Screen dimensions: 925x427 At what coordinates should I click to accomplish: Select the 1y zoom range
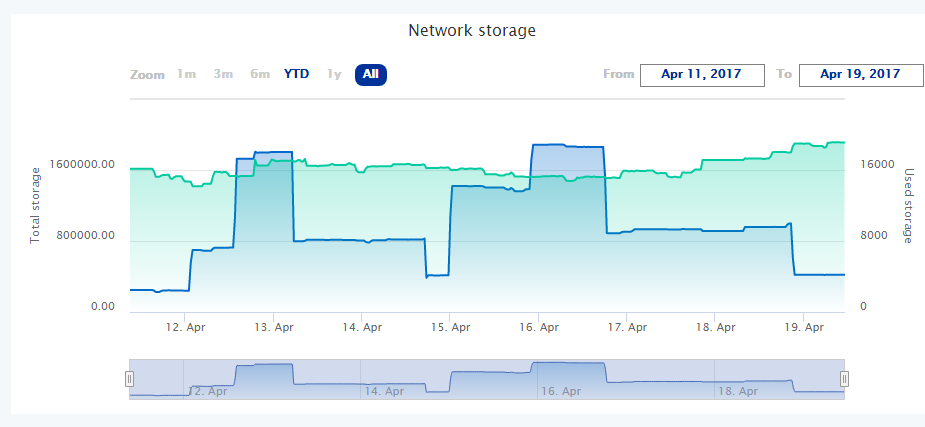click(x=335, y=74)
